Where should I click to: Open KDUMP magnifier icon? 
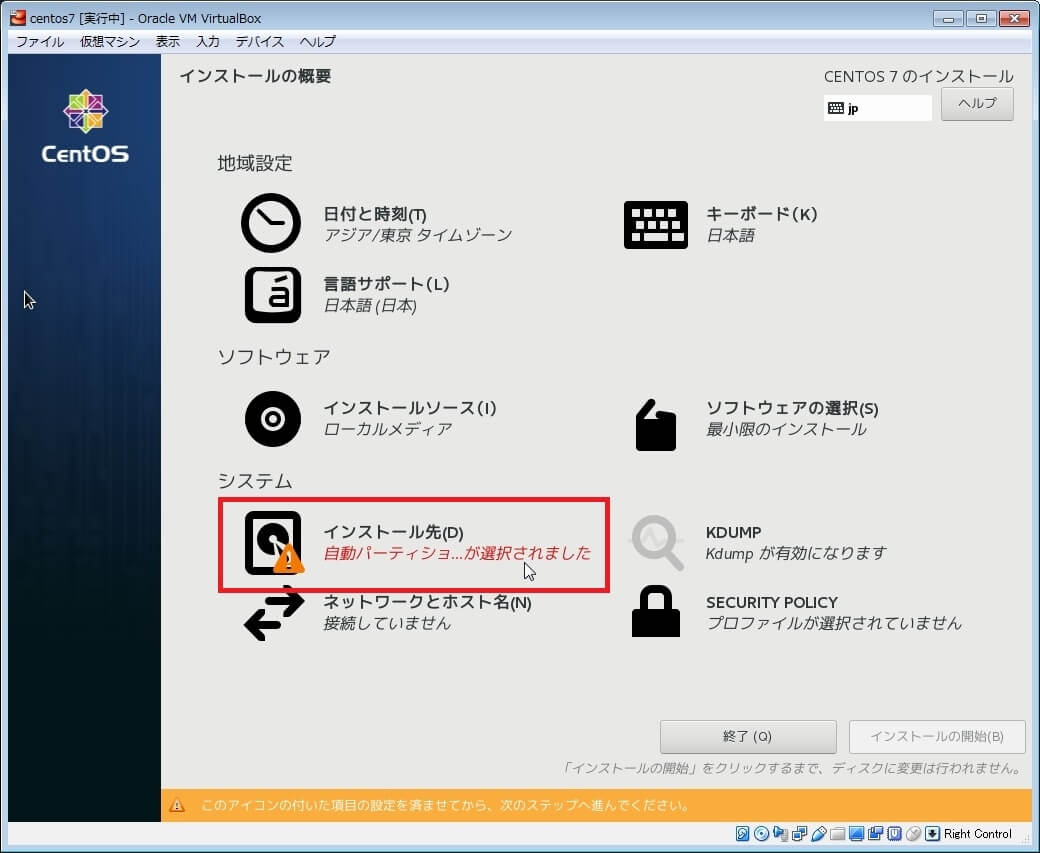tap(656, 543)
